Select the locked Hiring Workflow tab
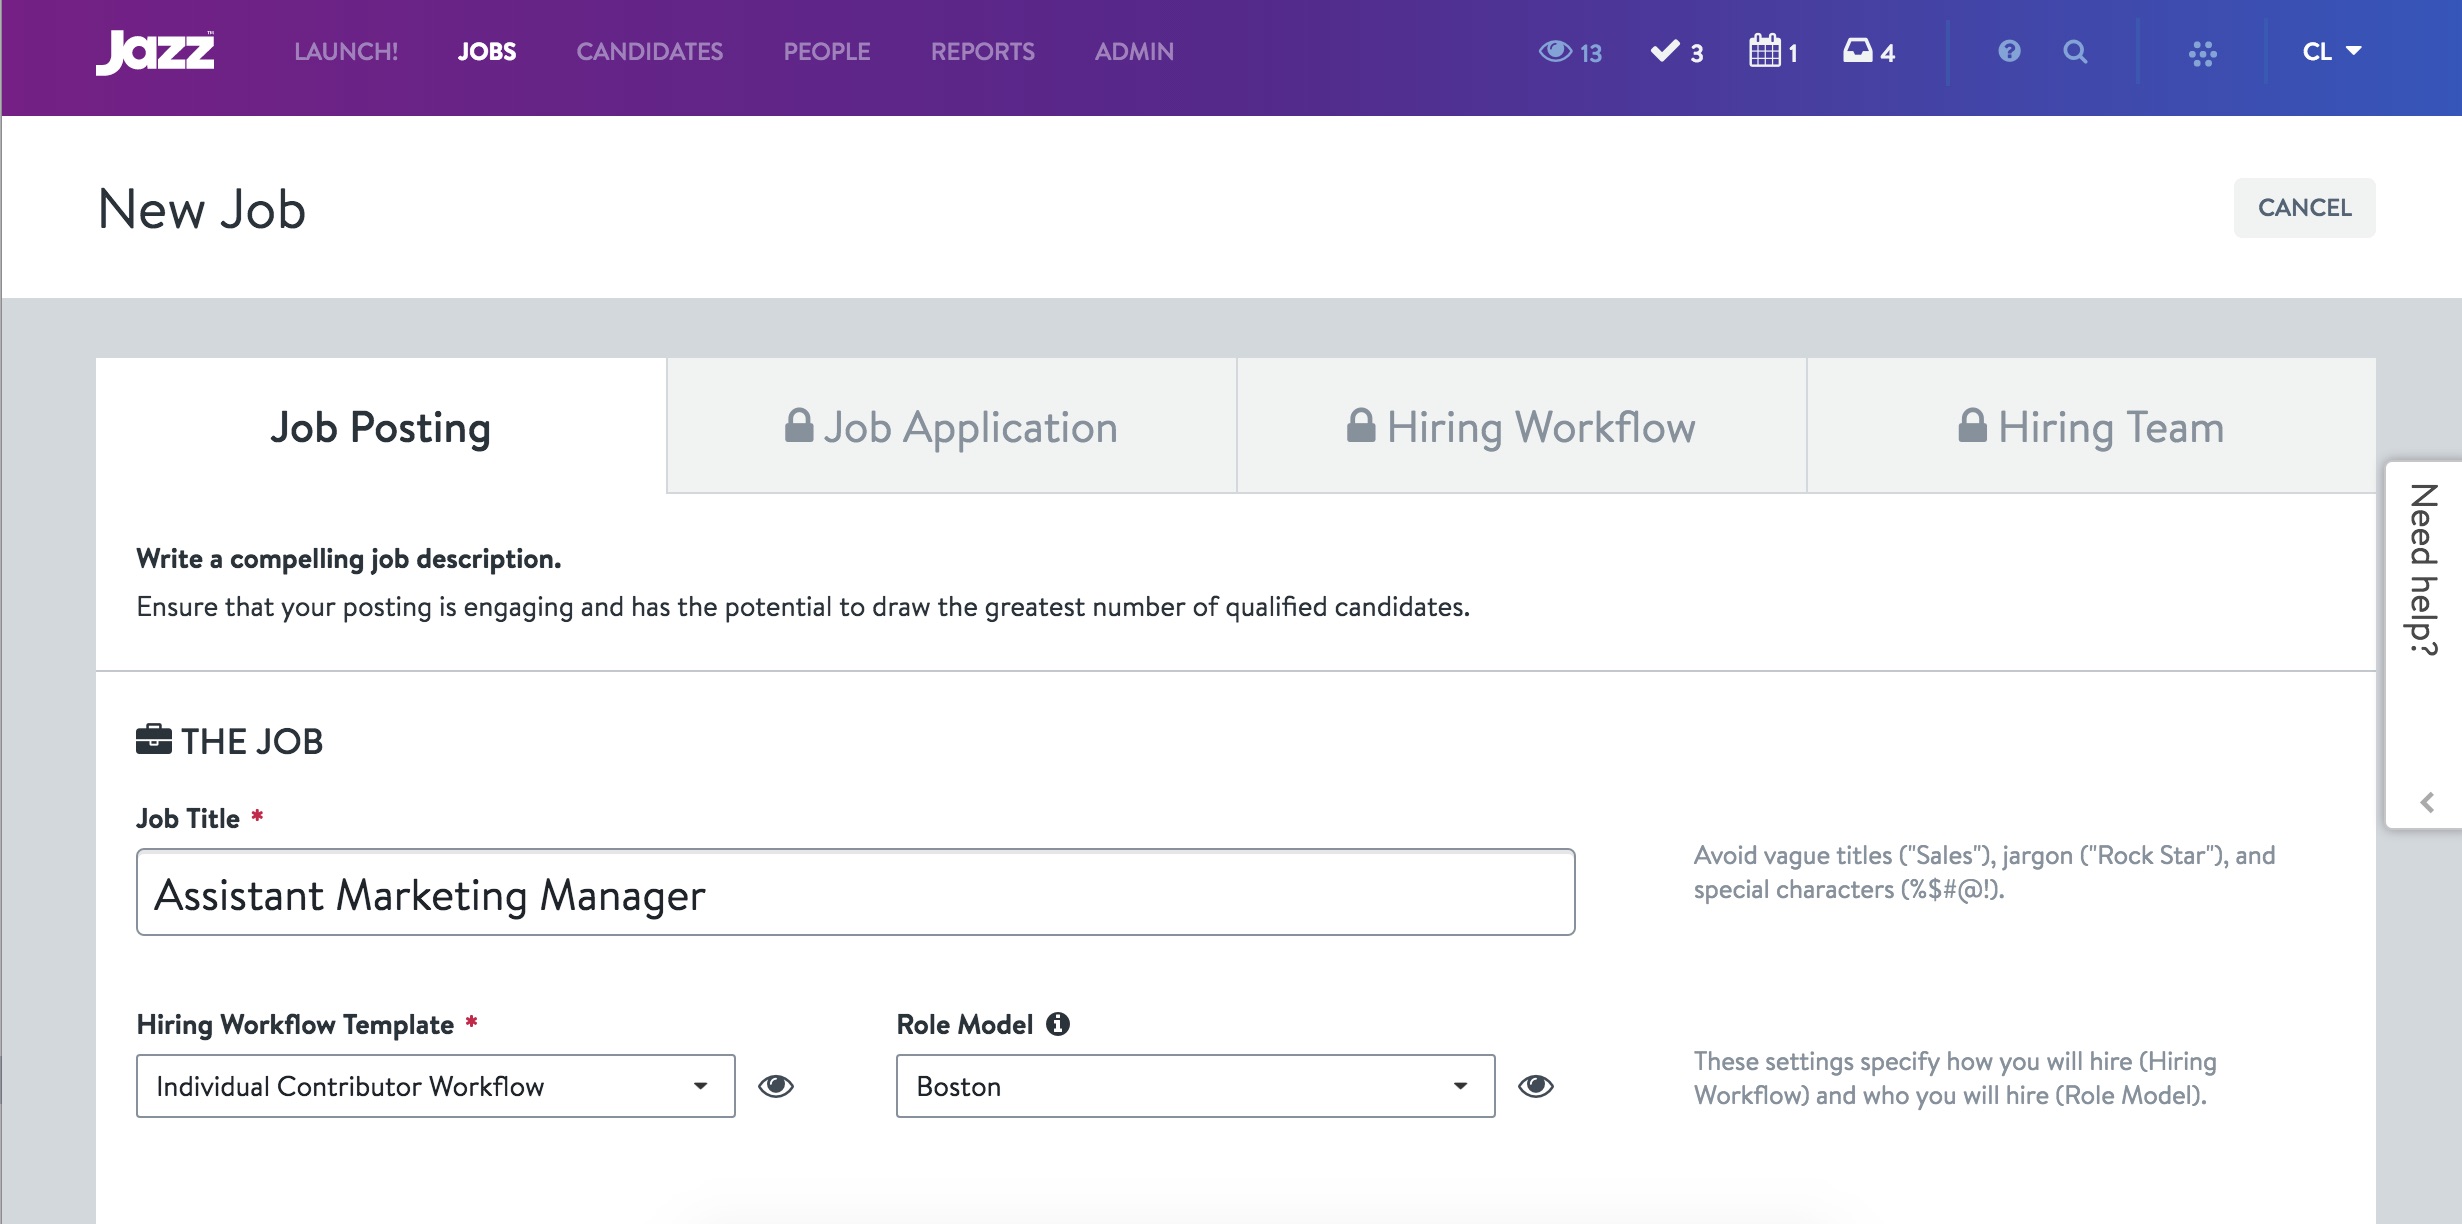This screenshot has width=2462, height=1224. point(1521,427)
